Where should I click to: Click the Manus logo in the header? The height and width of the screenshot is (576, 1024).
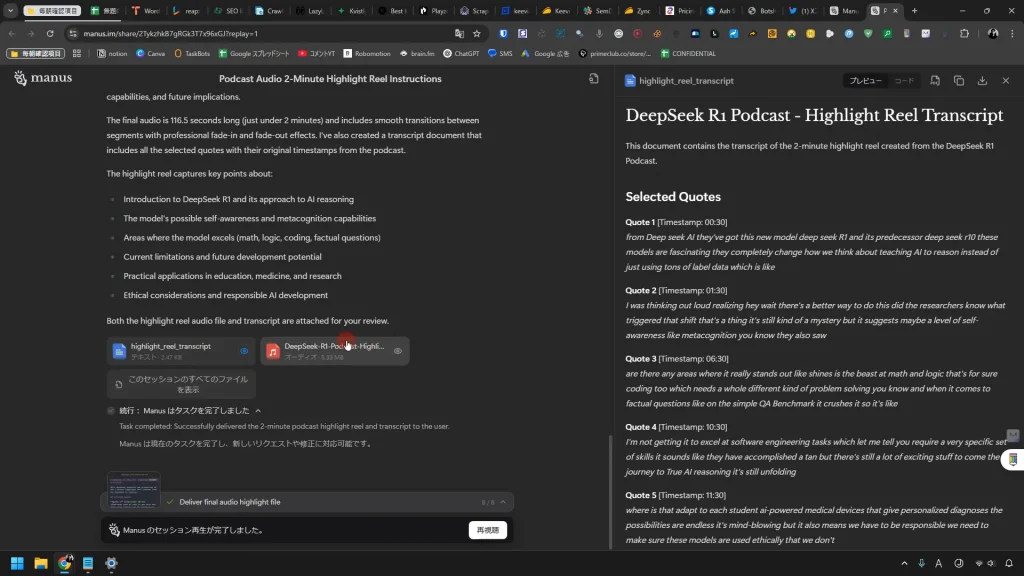(x=43, y=78)
